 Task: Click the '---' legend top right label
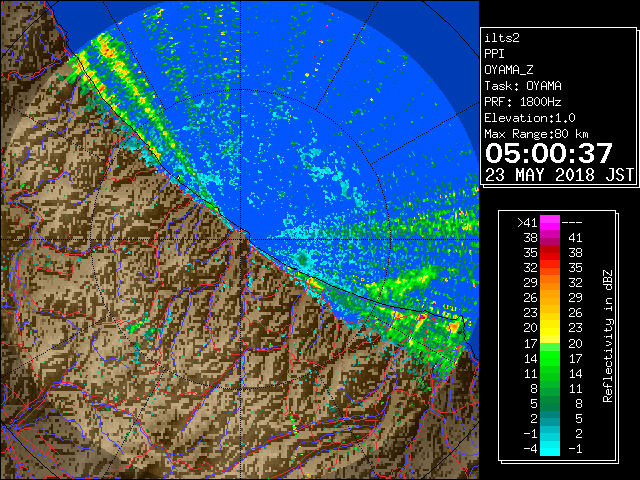click(572, 222)
